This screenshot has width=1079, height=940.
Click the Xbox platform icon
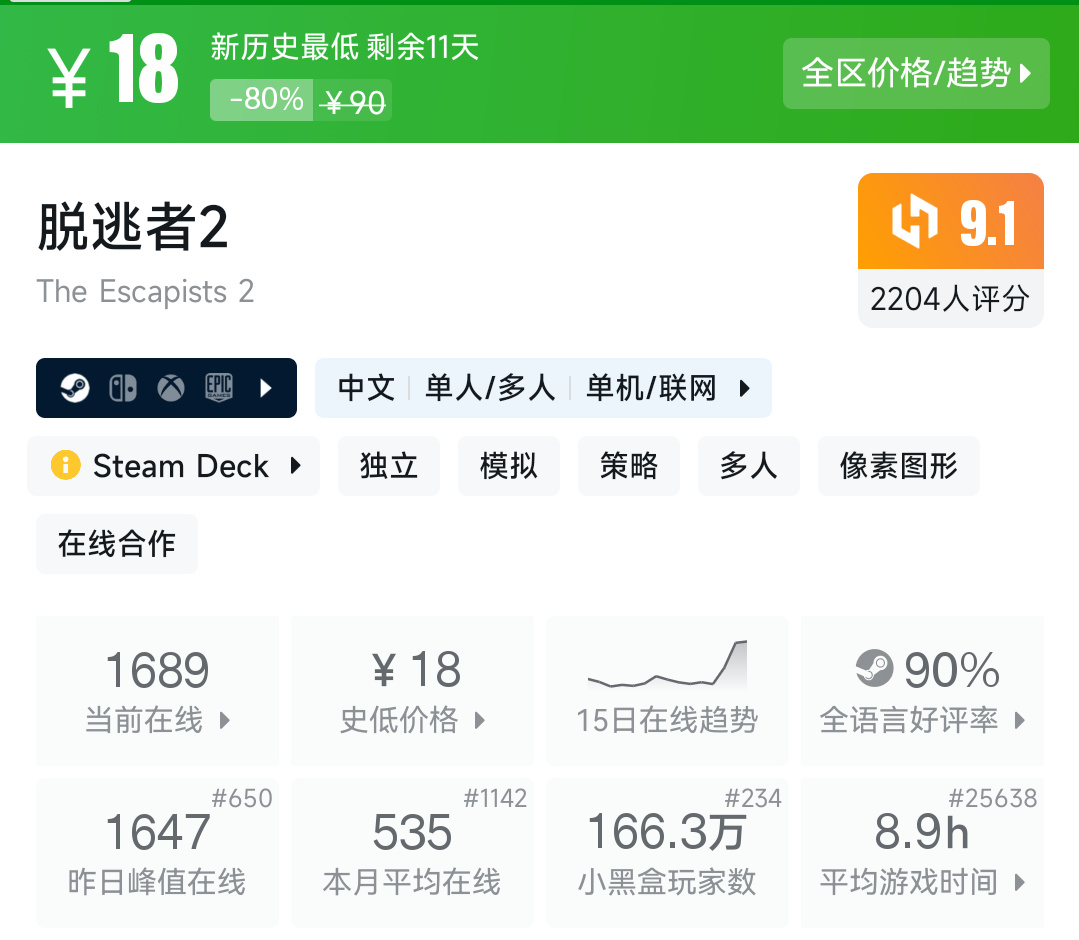(x=171, y=388)
